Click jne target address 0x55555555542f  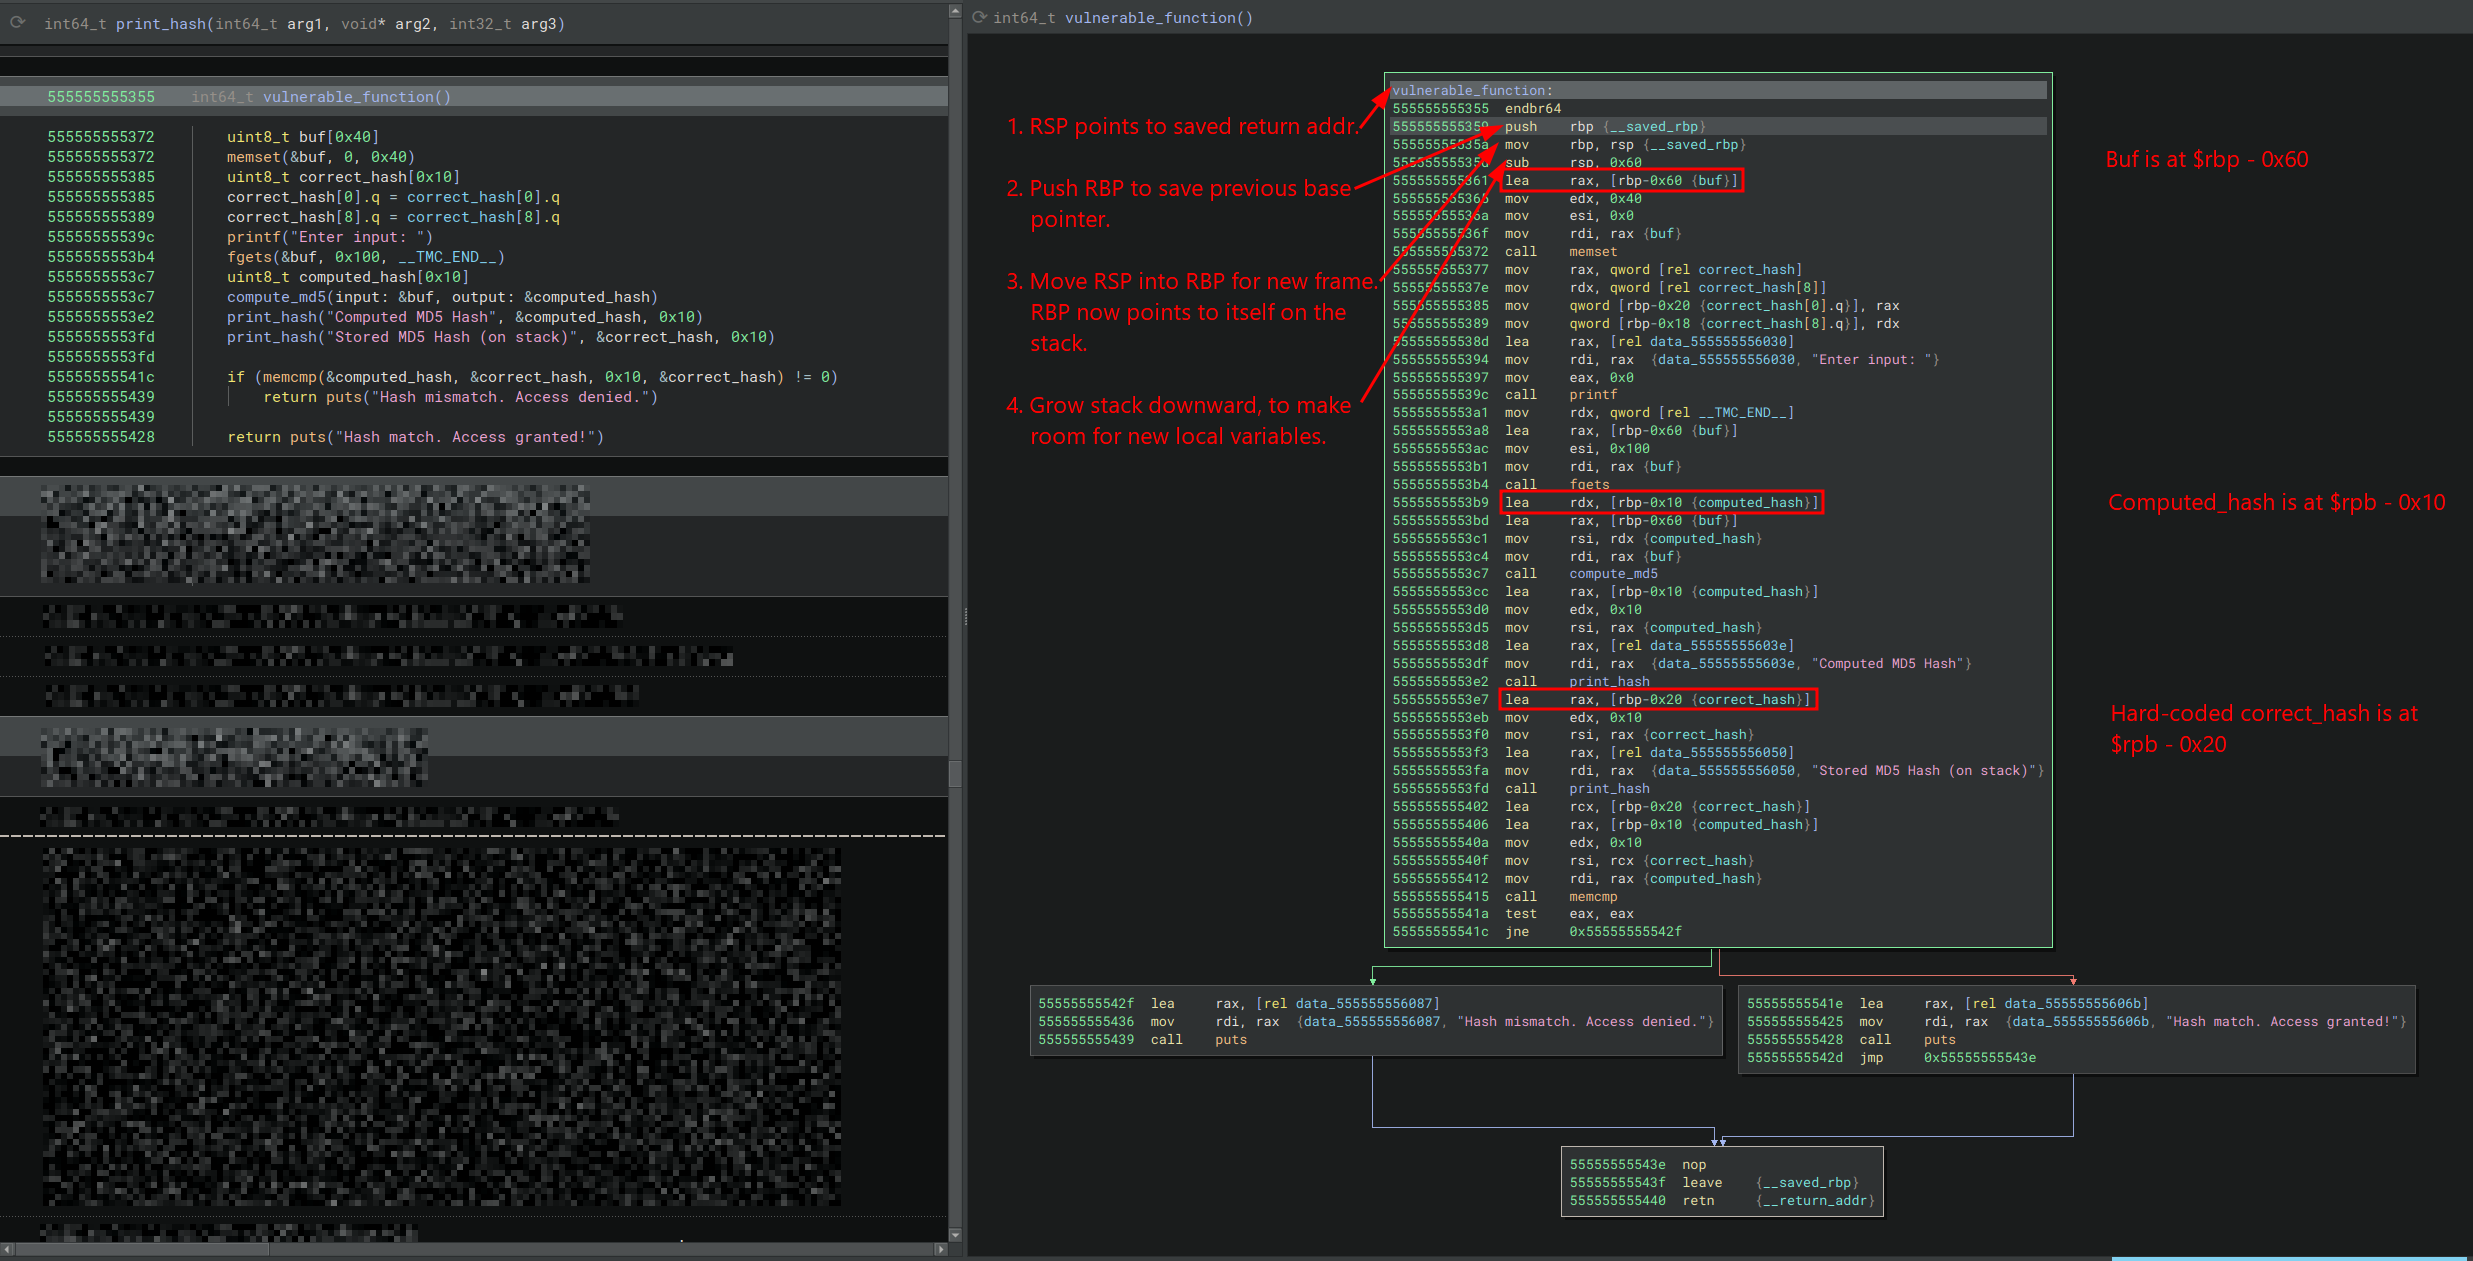pos(1625,932)
